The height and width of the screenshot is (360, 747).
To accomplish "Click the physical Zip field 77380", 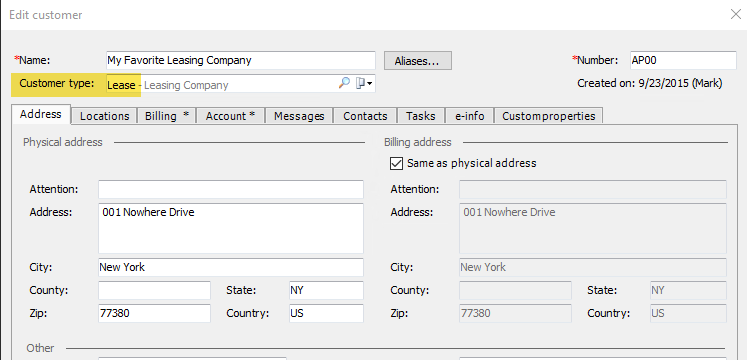I will [x=154, y=313].
